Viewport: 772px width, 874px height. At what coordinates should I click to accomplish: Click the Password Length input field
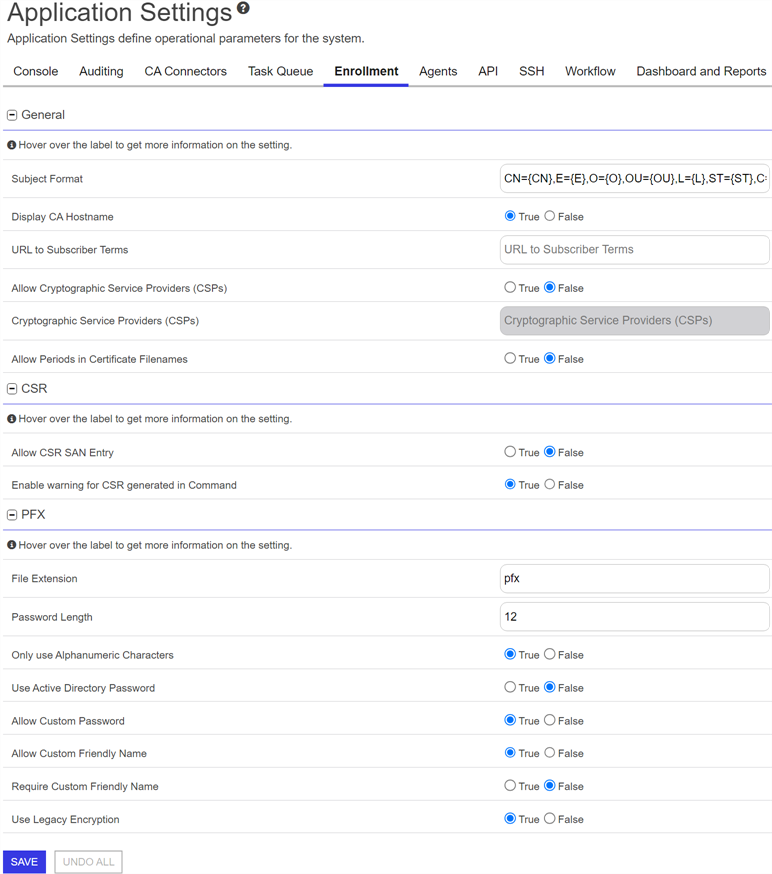click(x=634, y=616)
